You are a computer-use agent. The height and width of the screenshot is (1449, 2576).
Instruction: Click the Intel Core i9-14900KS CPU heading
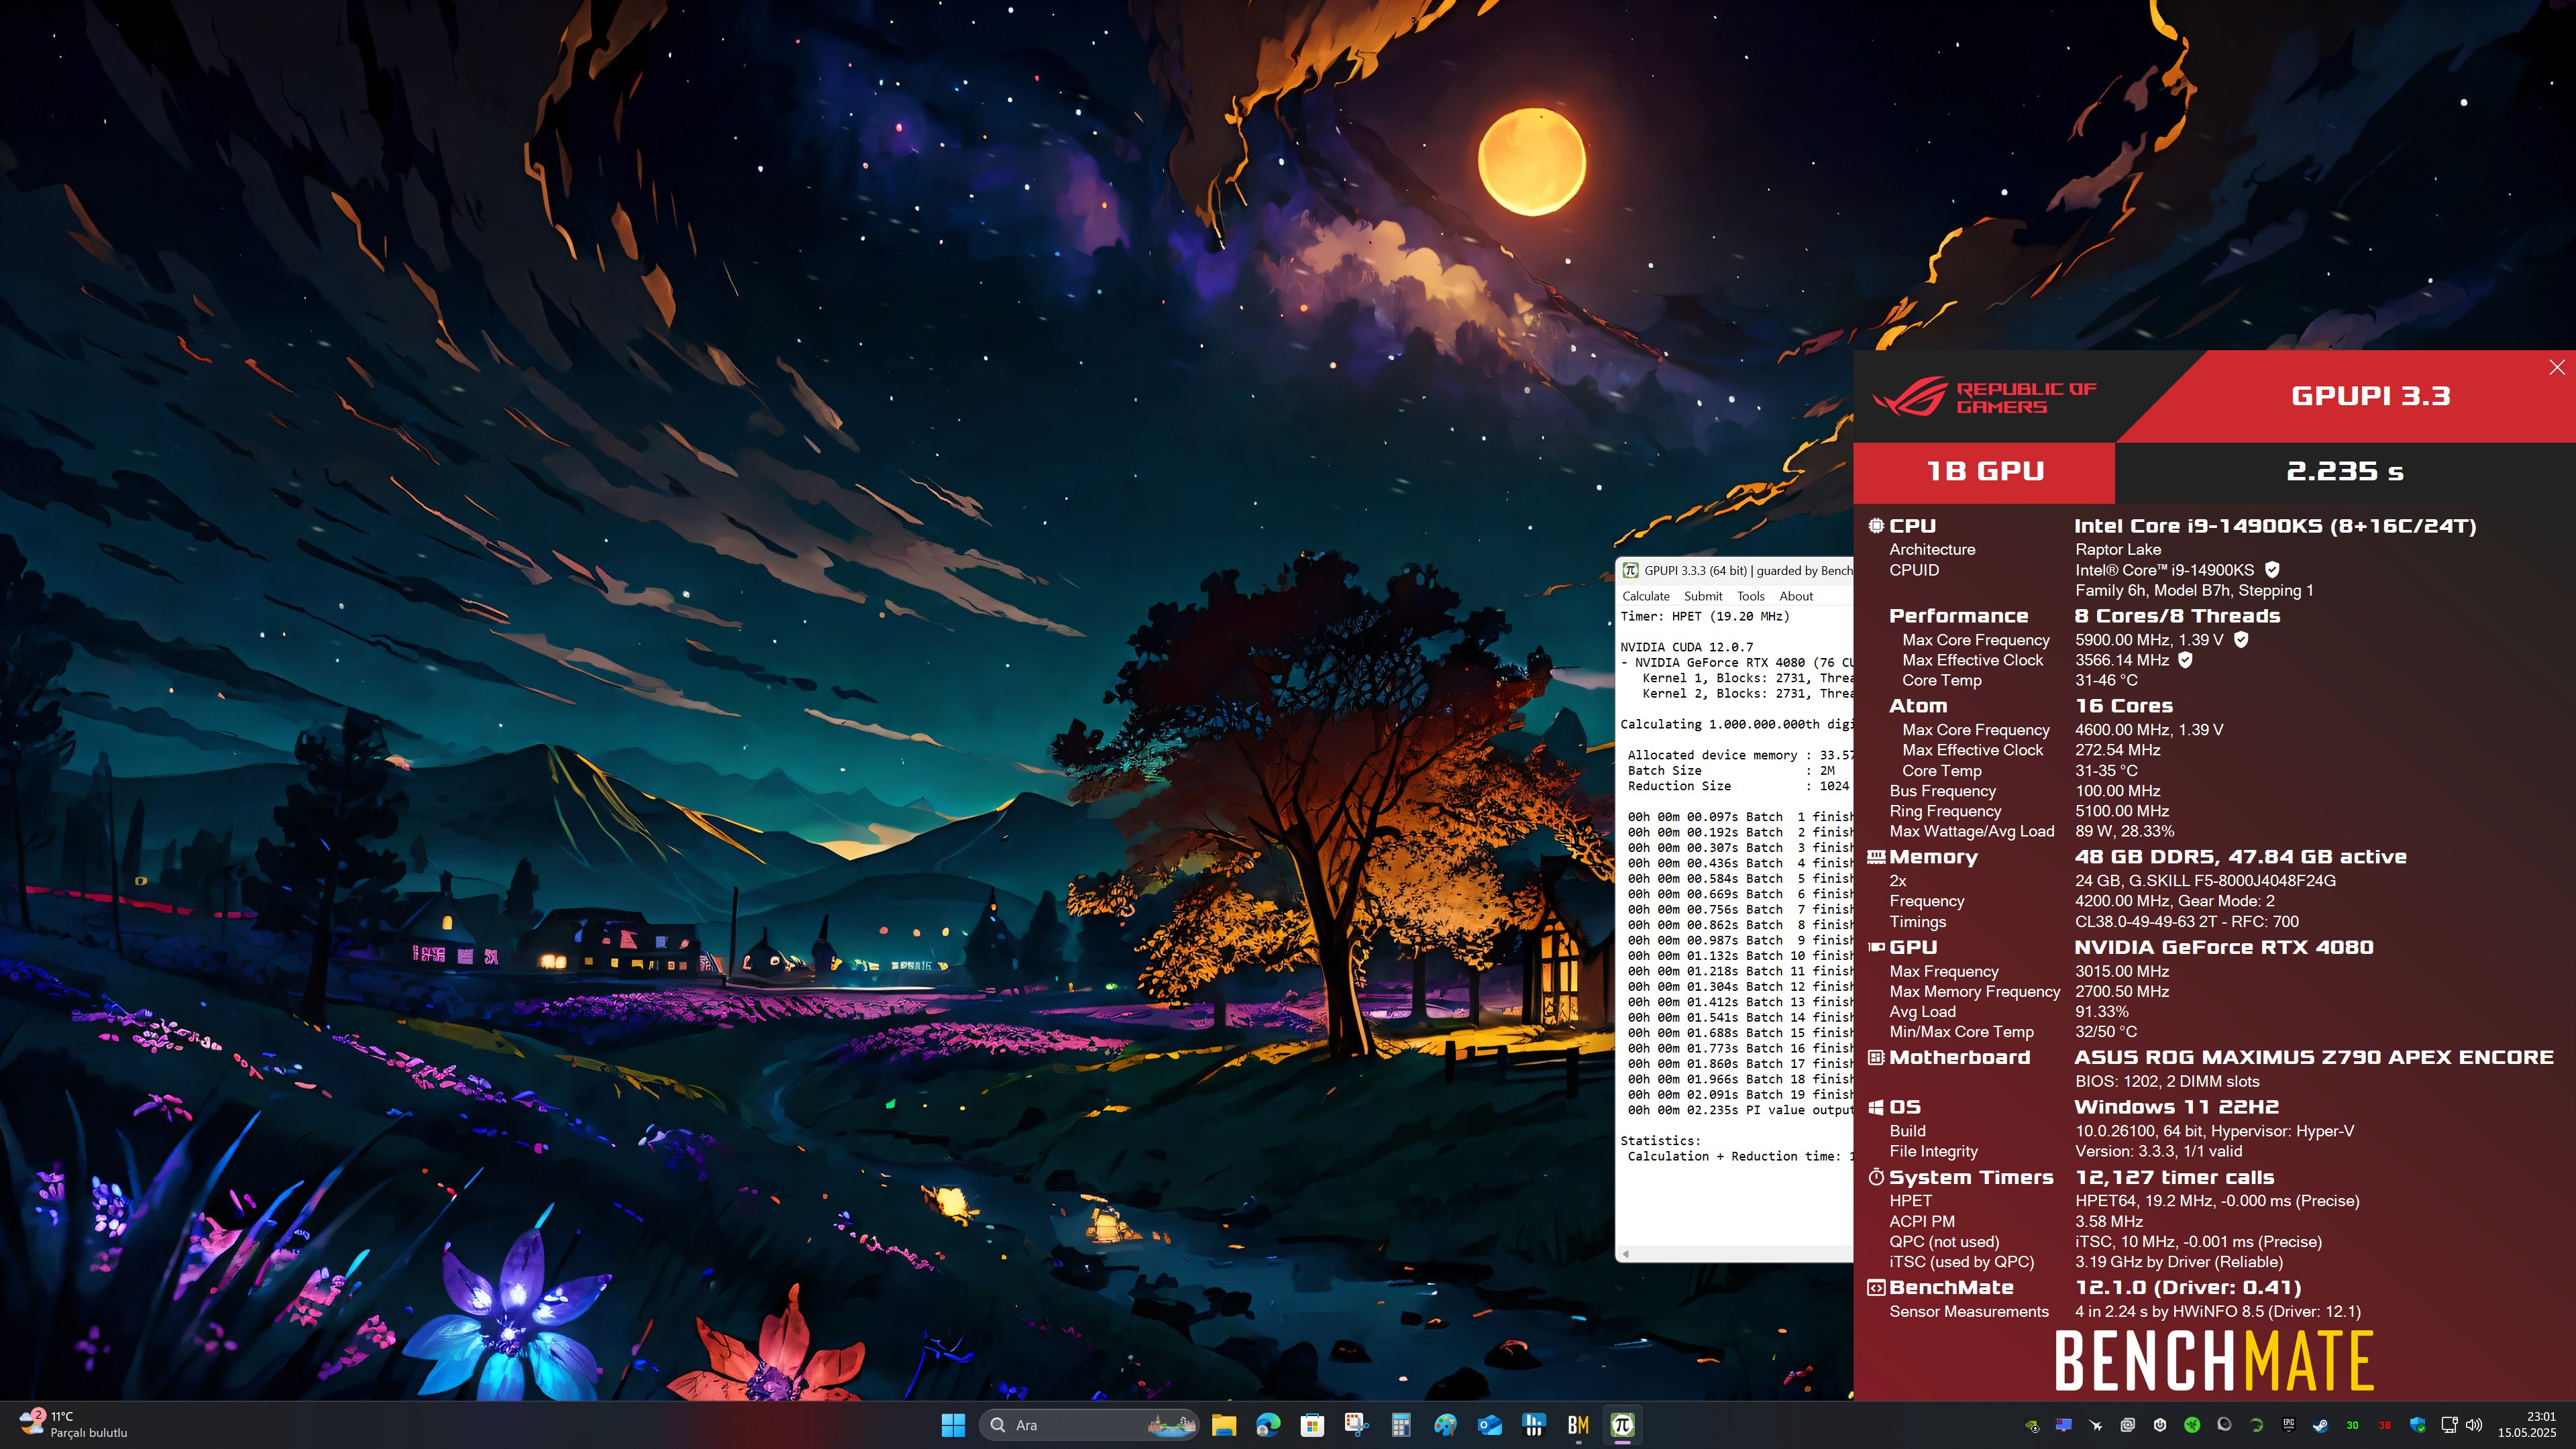(2275, 526)
